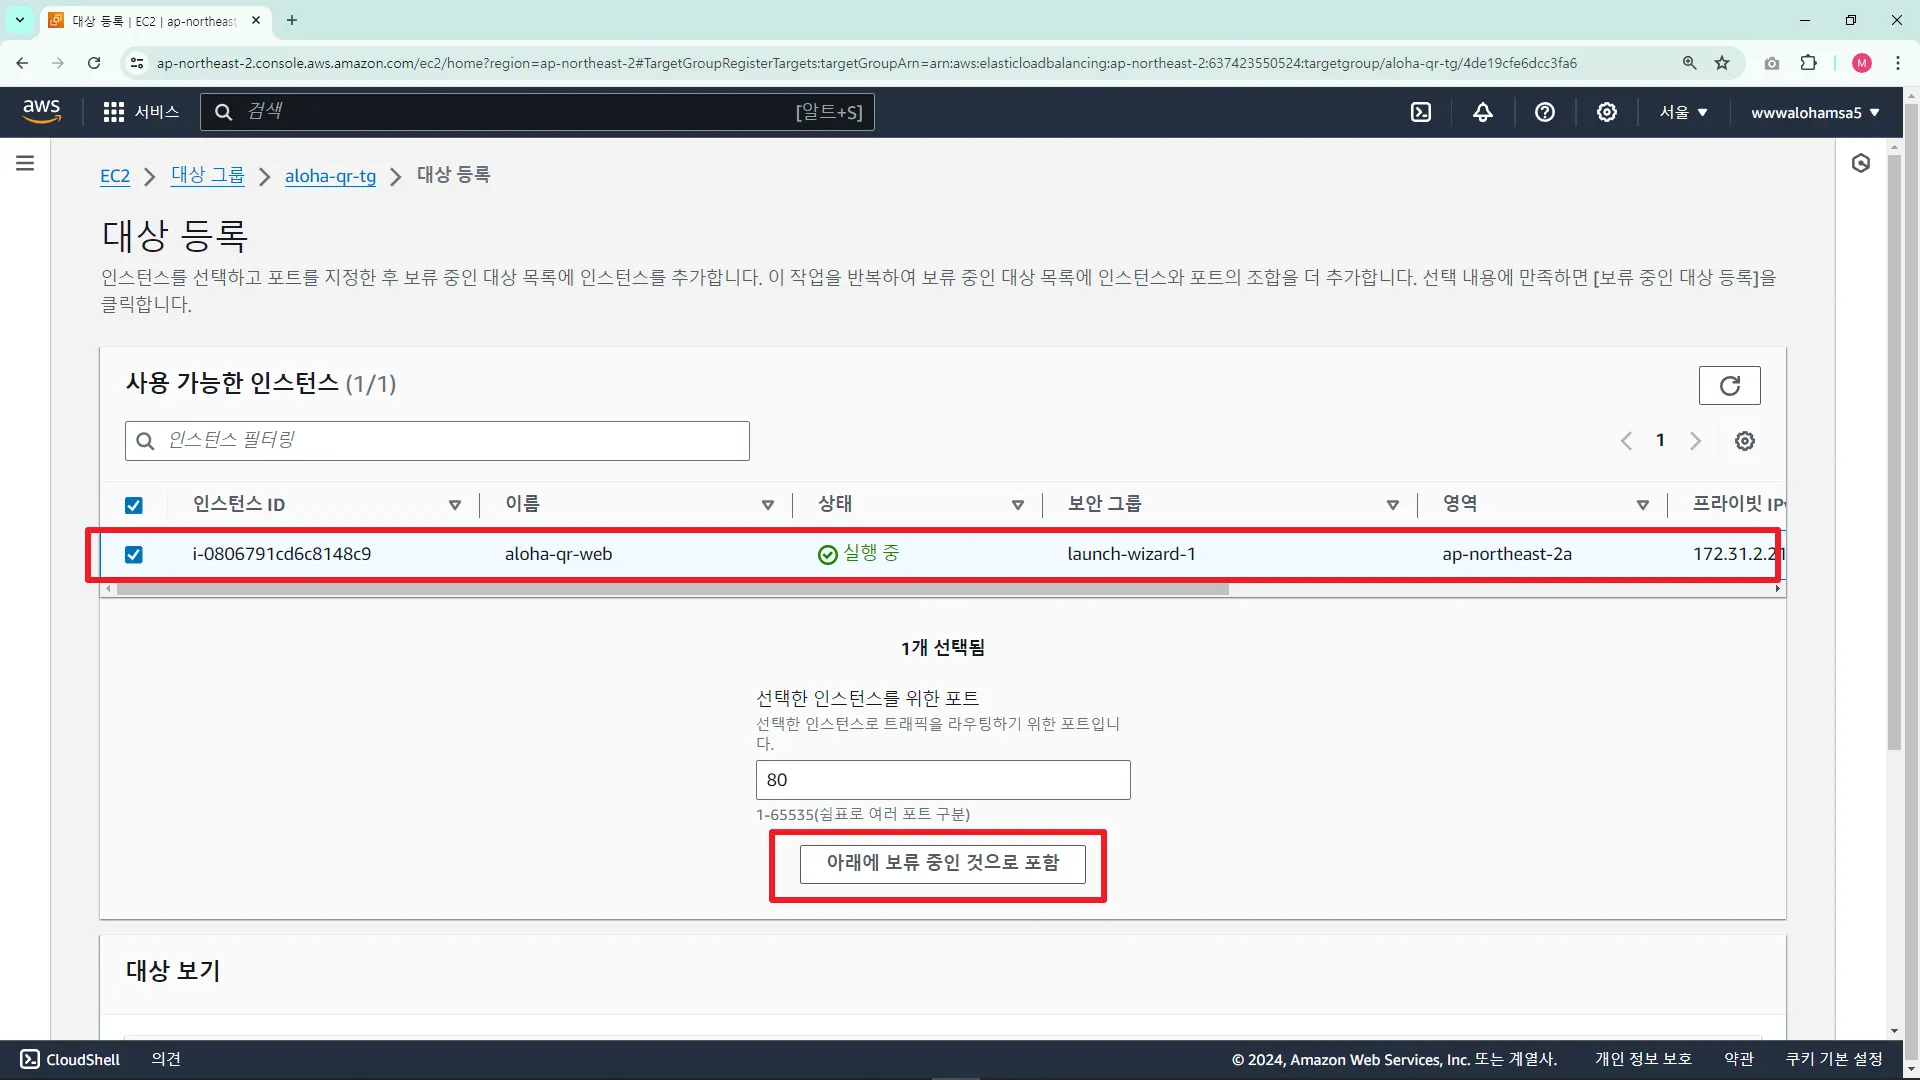Open the AWS CloudShell icon in top bar
This screenshot has height=1080, width=1920.
click(1421, 112)
